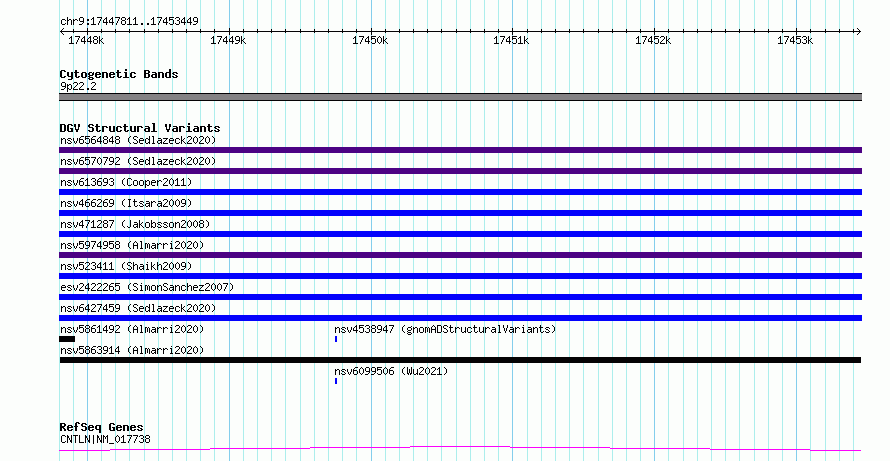The height and width of the screenshot is (461, 890).
Task: Click the blue bar under nsv613693
Action: click(x=460, y=192)
